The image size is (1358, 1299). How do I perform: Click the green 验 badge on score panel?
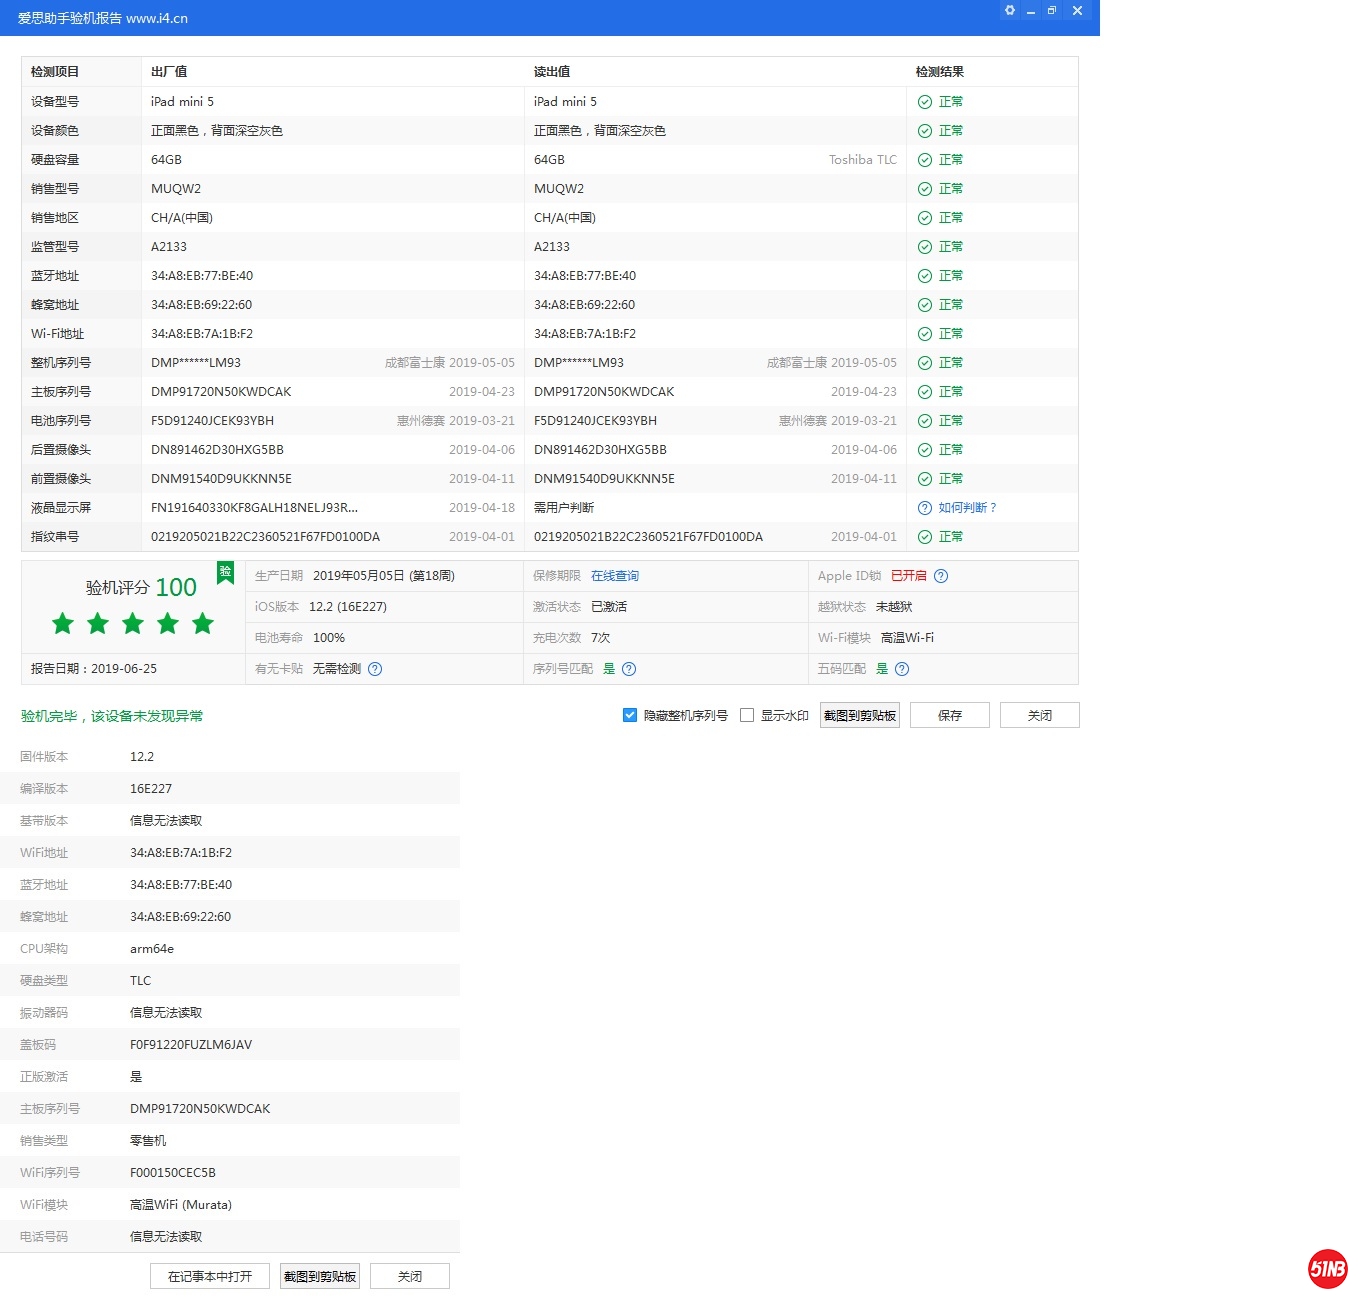click(225, 572)
